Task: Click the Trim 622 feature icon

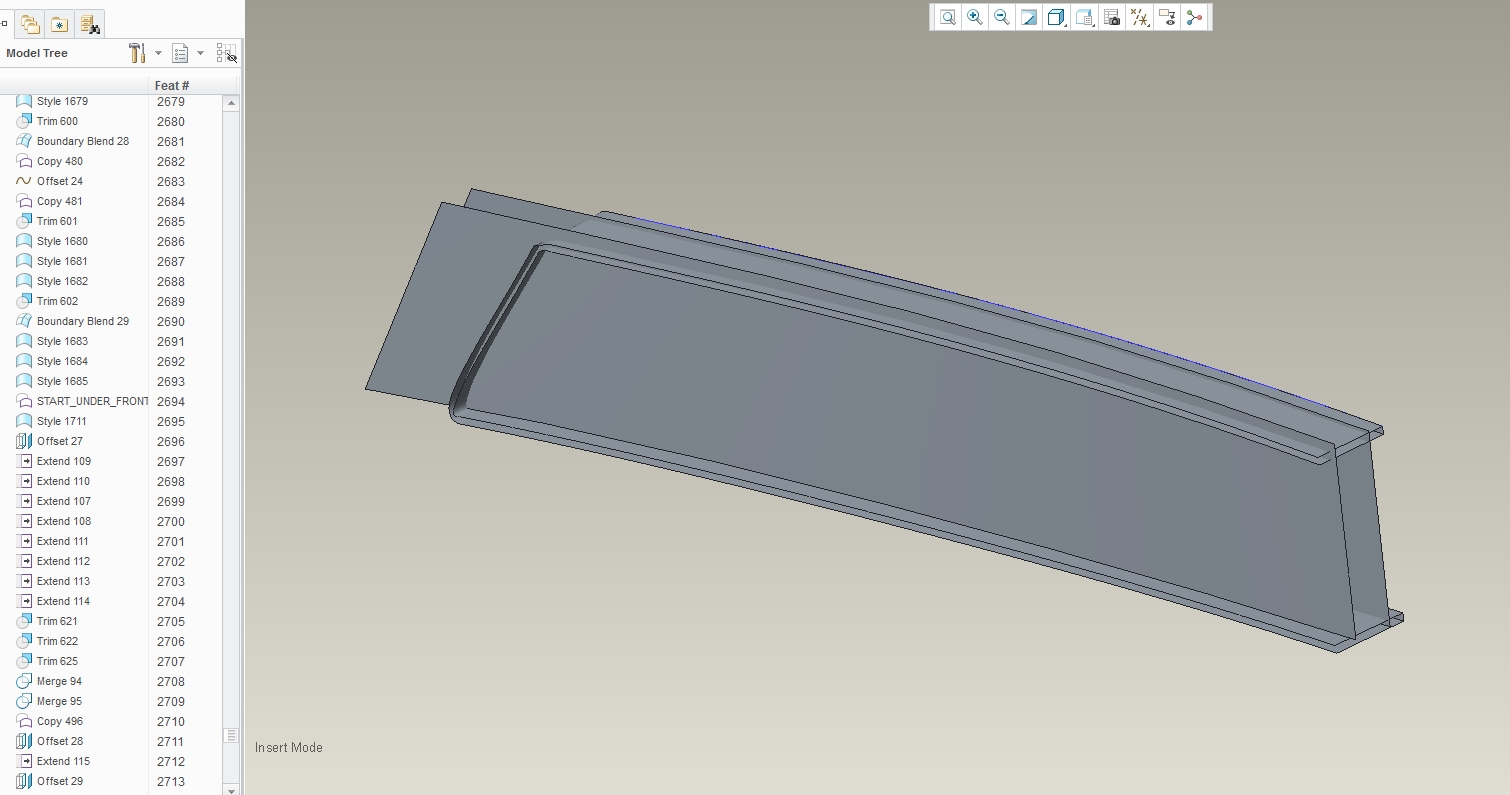Action: [x=24, y=641]
